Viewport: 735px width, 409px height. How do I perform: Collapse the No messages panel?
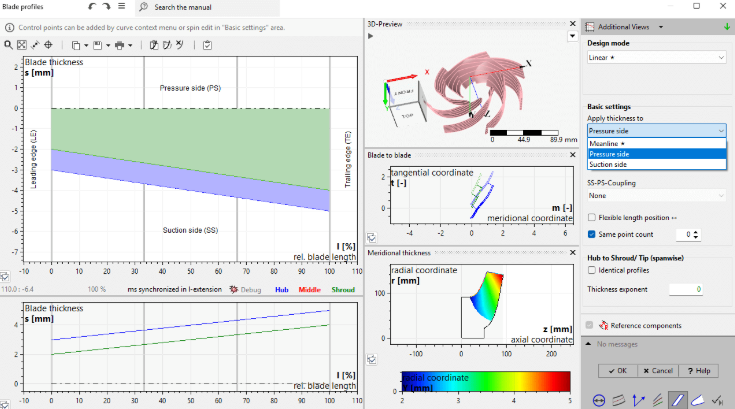[x=588, y=344]
